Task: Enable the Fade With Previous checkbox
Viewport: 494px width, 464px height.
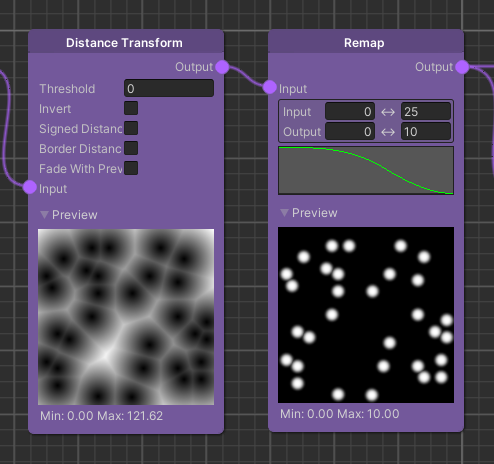Action: (131, 168)
